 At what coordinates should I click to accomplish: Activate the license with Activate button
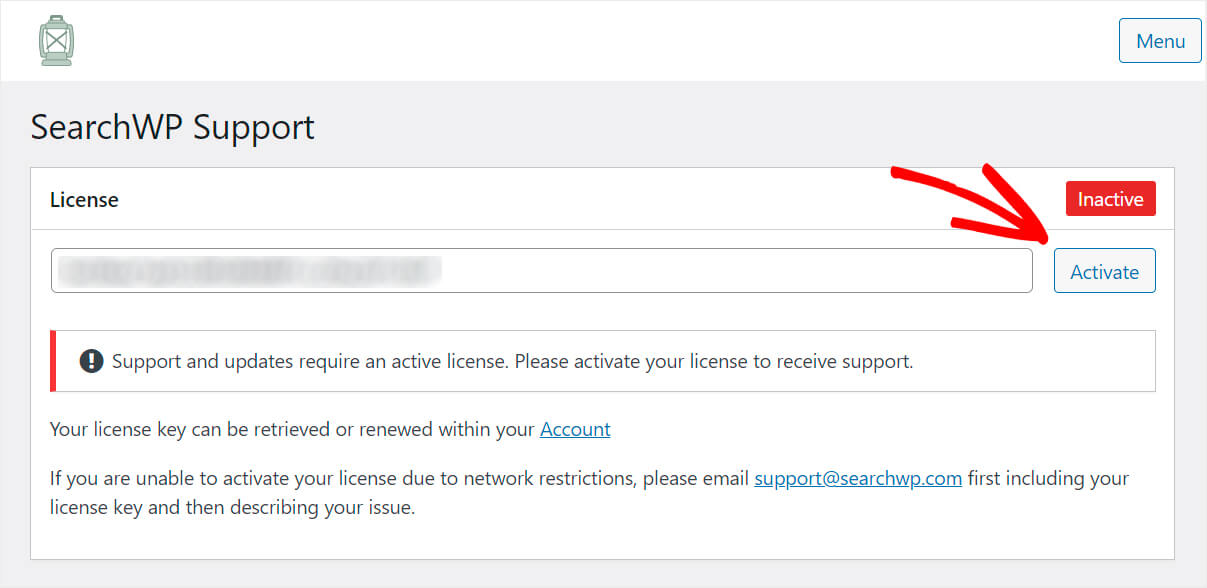[1104, 271]
